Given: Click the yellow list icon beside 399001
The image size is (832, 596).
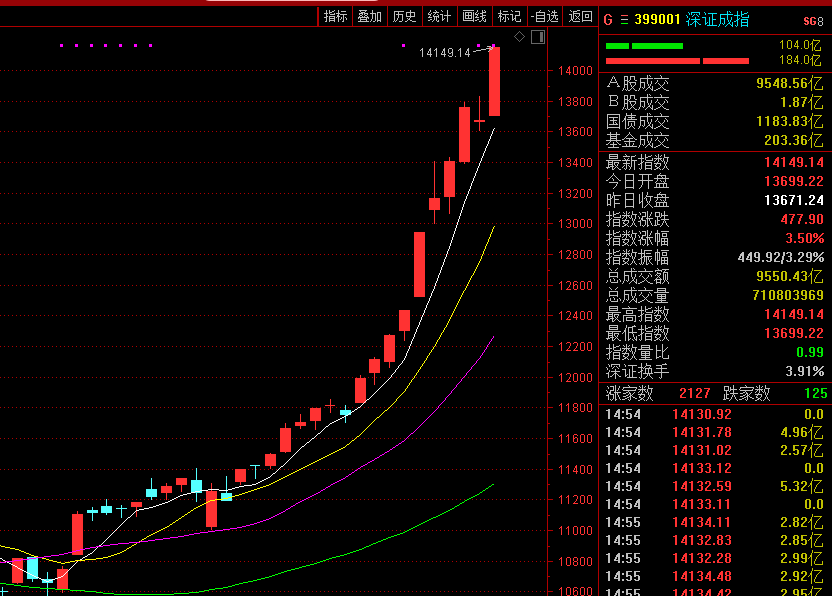Looking at the screenshot, I should pyautogui.click(x=625, y=19).
